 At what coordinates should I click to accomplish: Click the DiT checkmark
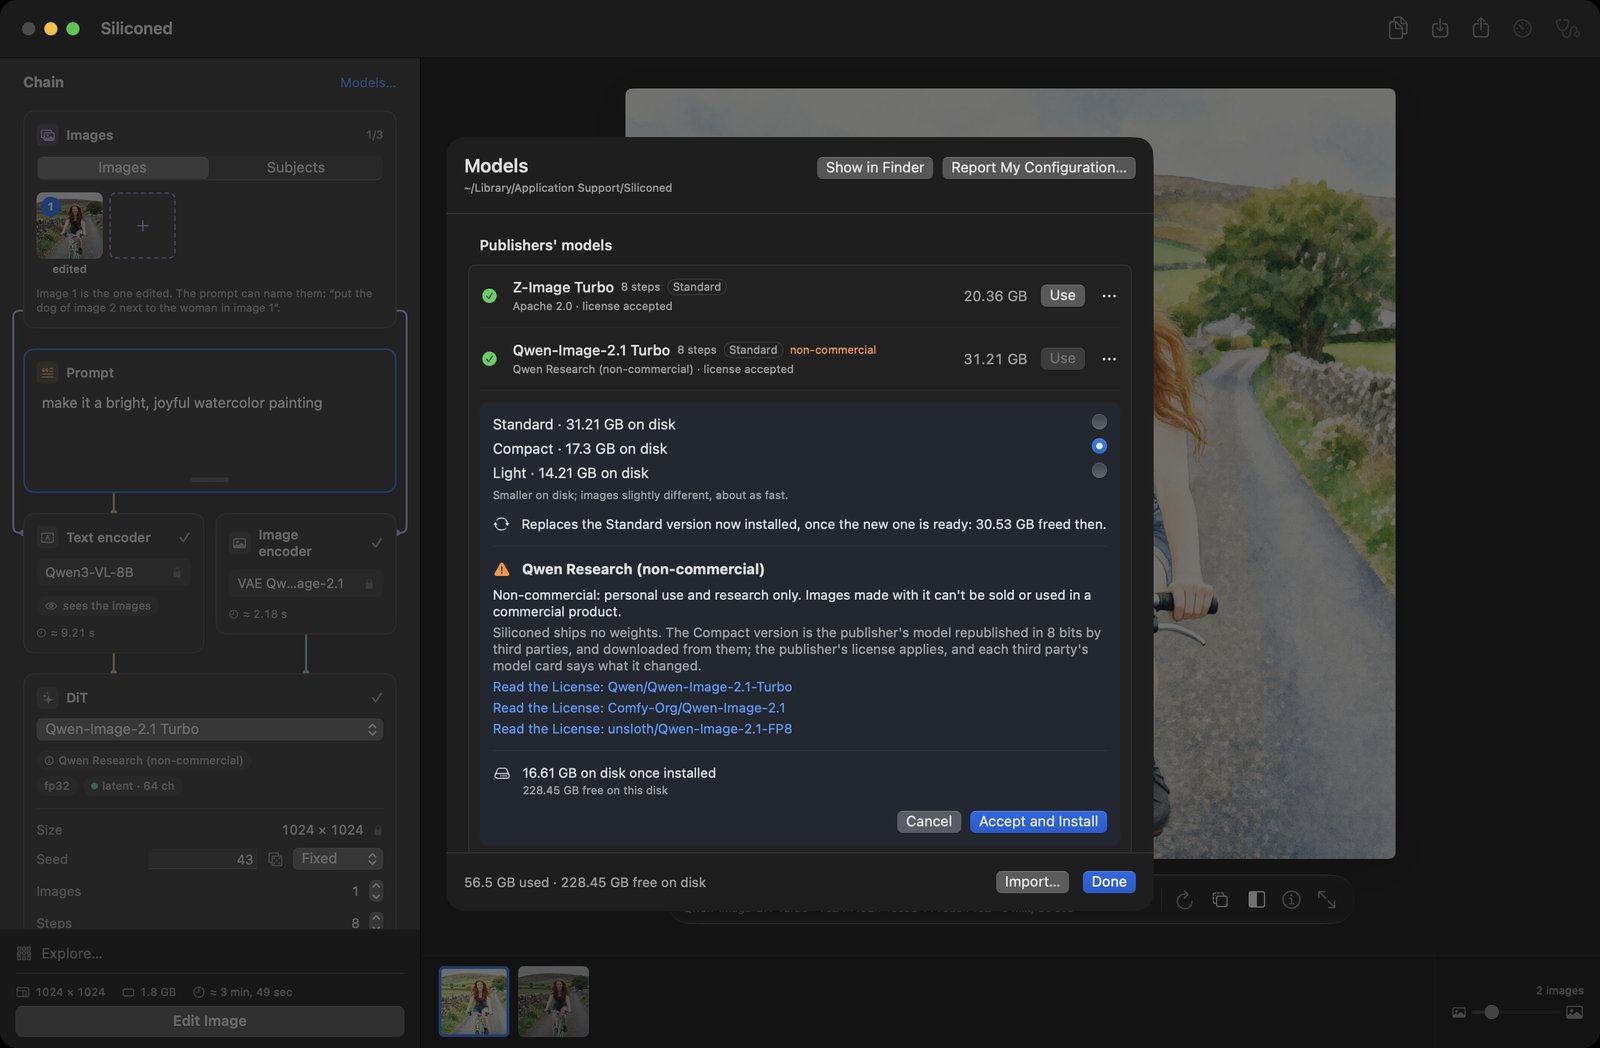click(377, 698)
